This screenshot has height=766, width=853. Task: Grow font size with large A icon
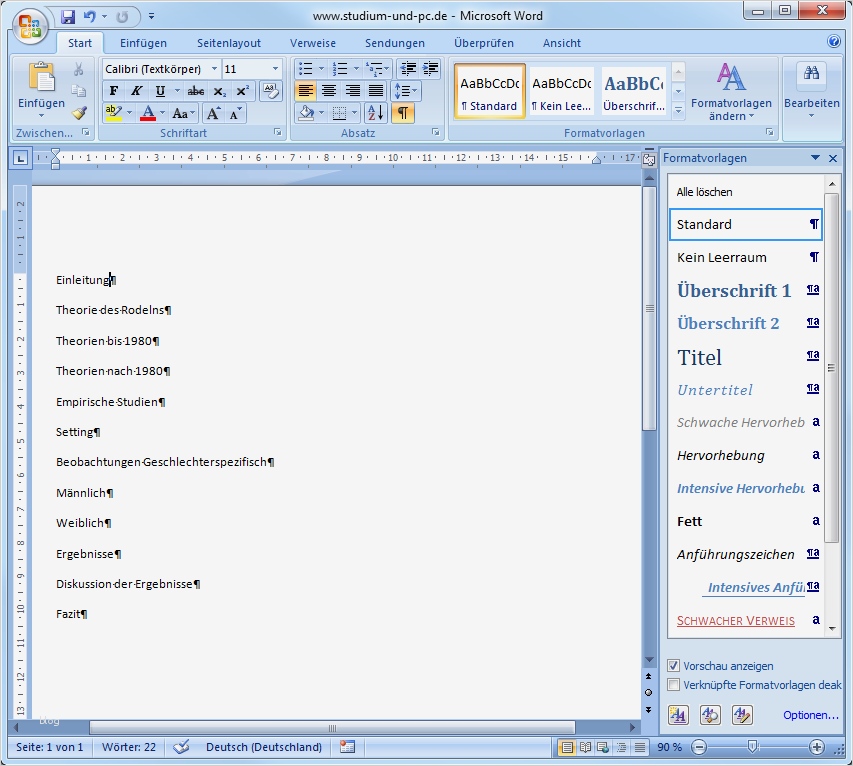214,113
